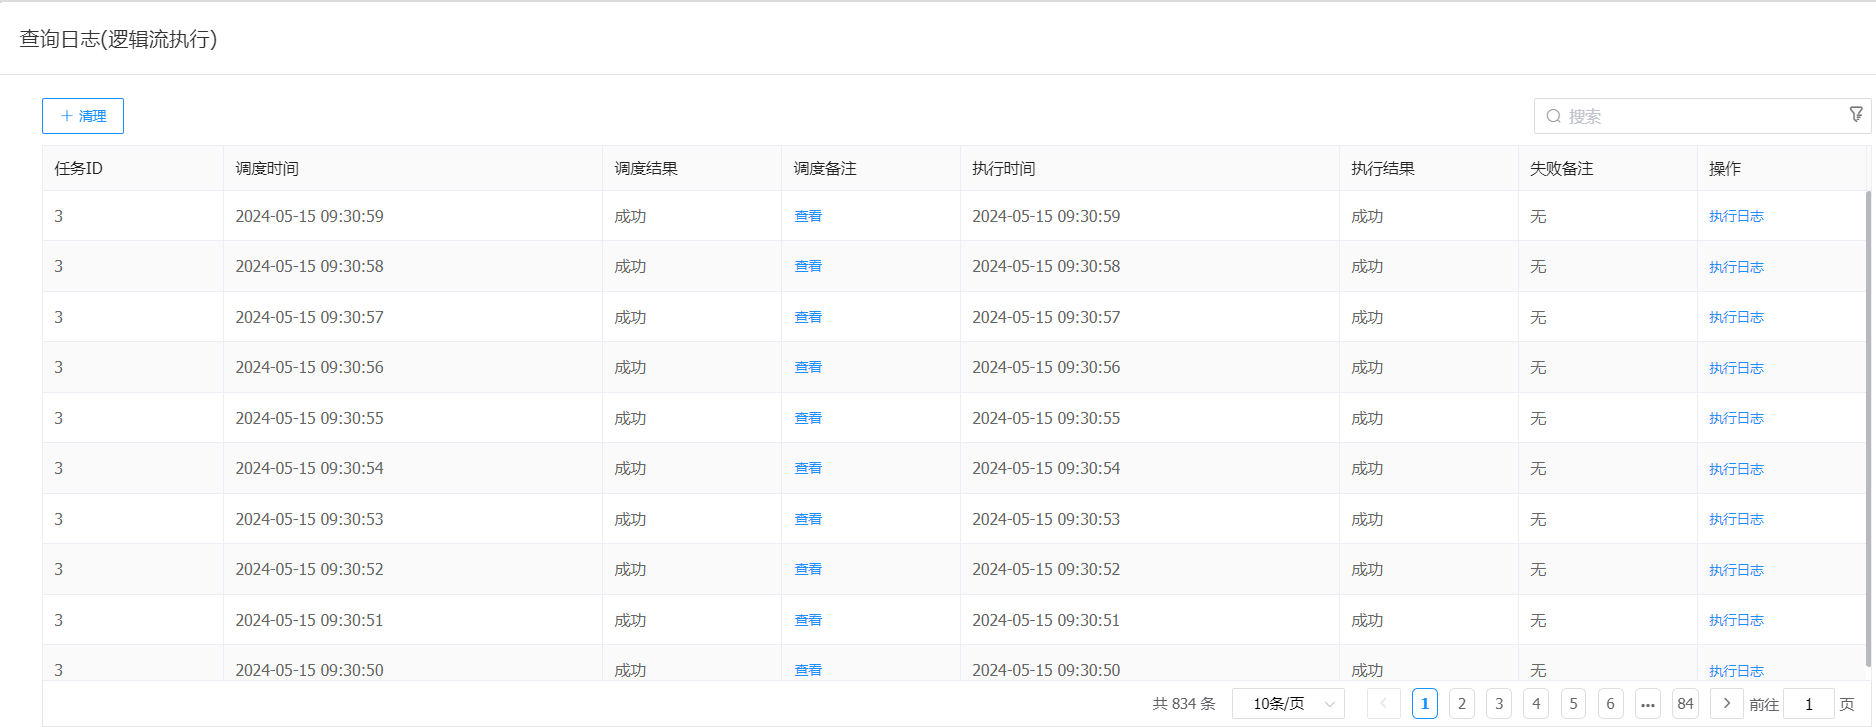The height and width of the screenshot is (727, 1876).
Task: Select page 5 in pagination
Action: 1573,704
